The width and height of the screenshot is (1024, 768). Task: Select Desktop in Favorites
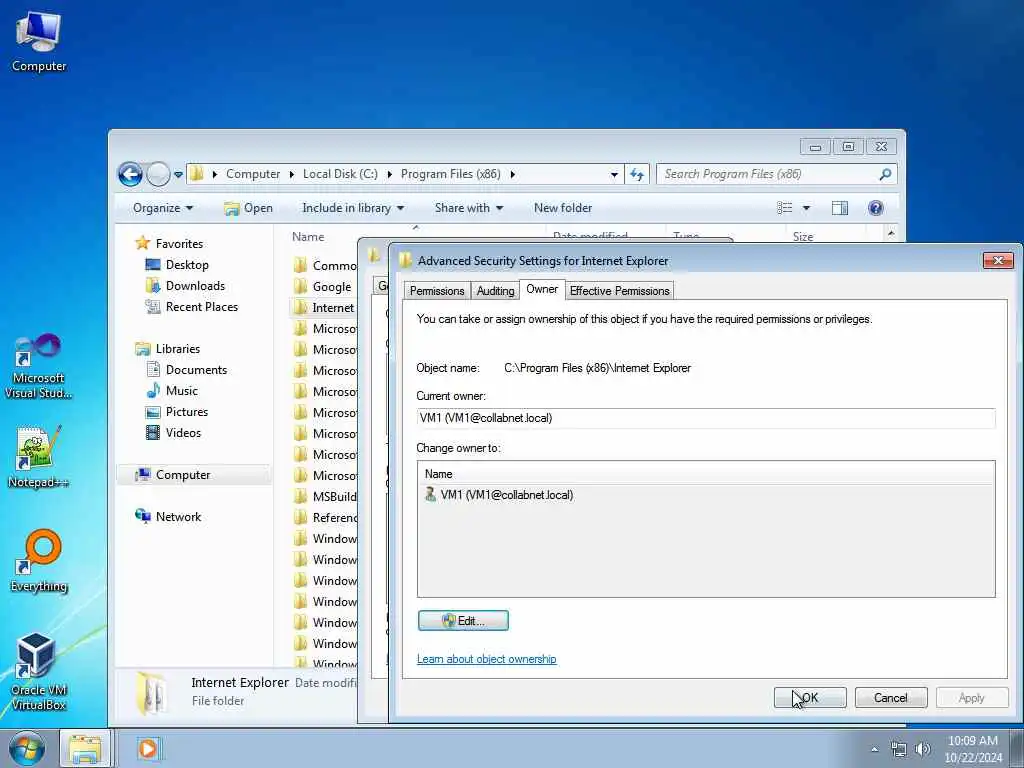click(187, 264)
